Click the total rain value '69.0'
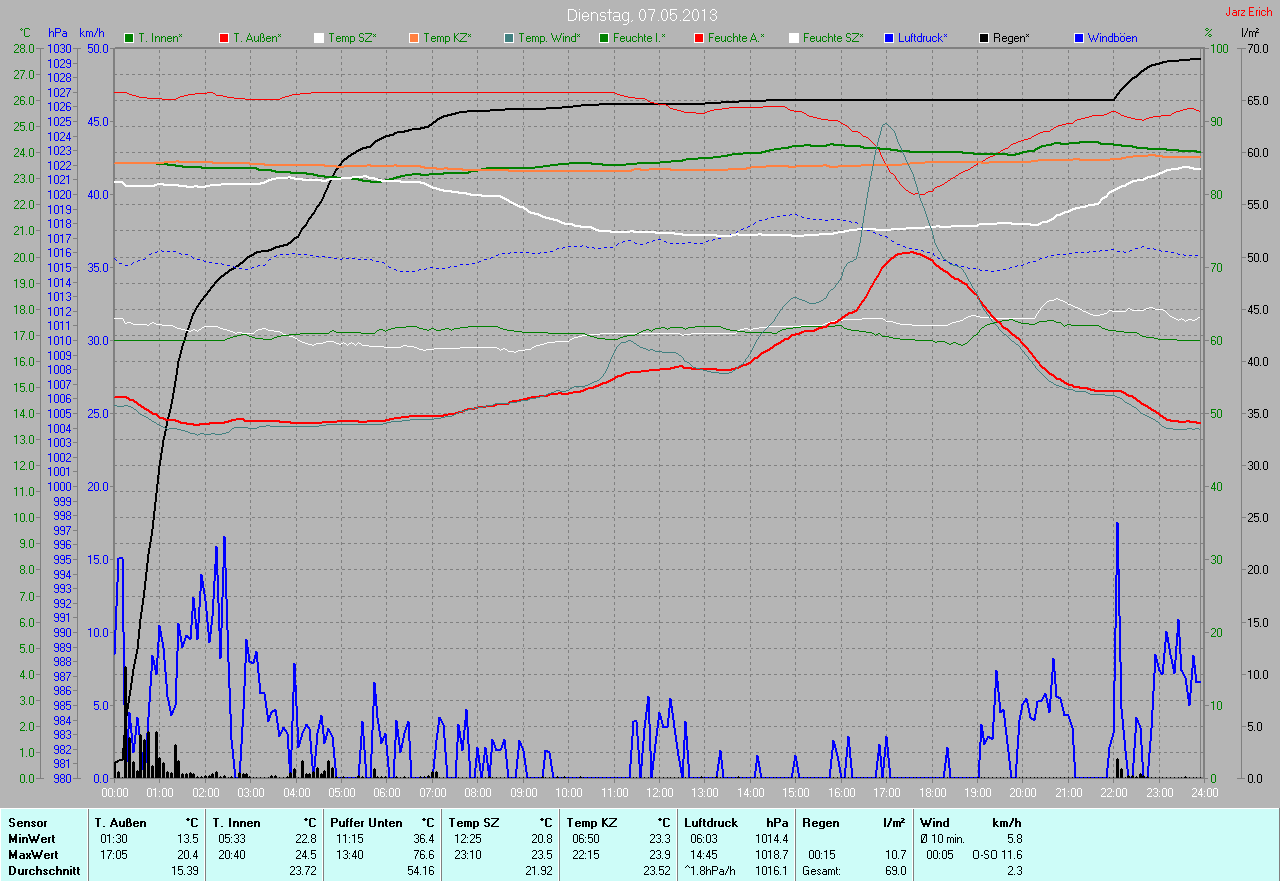This screenshot has height=881, width=1280. [895, 870]
